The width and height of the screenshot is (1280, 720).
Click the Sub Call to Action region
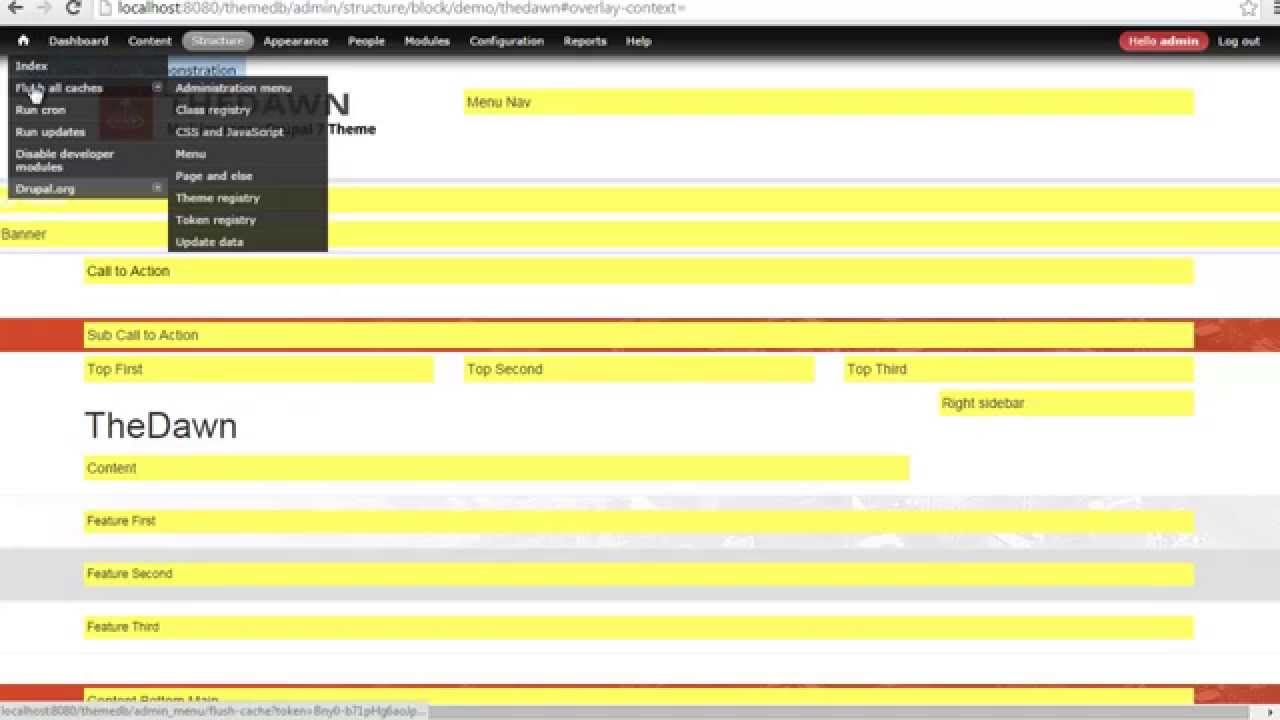[639, 335]
